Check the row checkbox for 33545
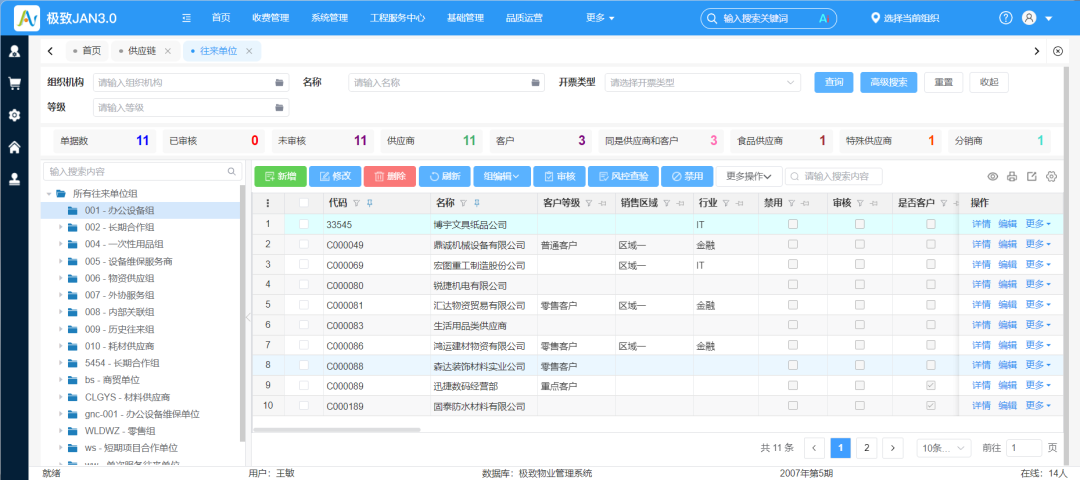1080x480 pixels. (304, 224)
